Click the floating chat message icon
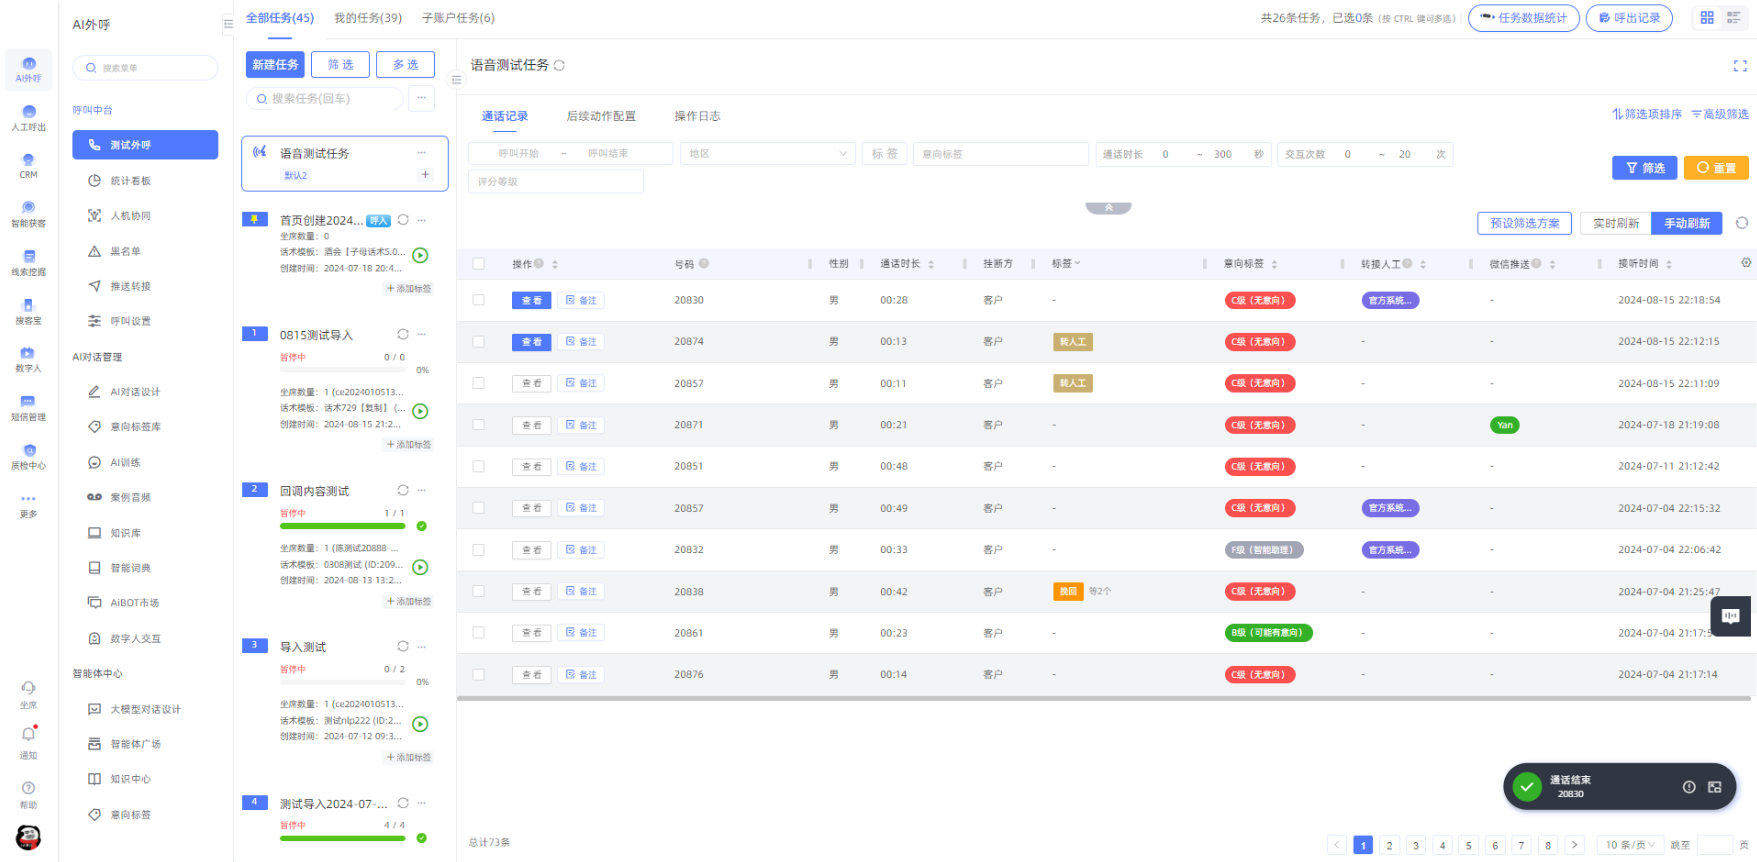The width and height of the screenshot is (1757, 862). [x=1730, y=616]
